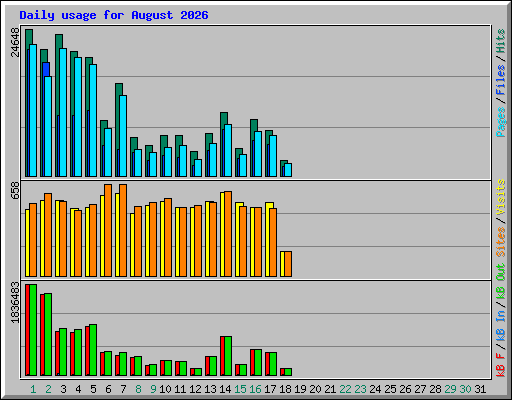Click day 27 on the x-axis
512x400 pixels.
point(420,389)
